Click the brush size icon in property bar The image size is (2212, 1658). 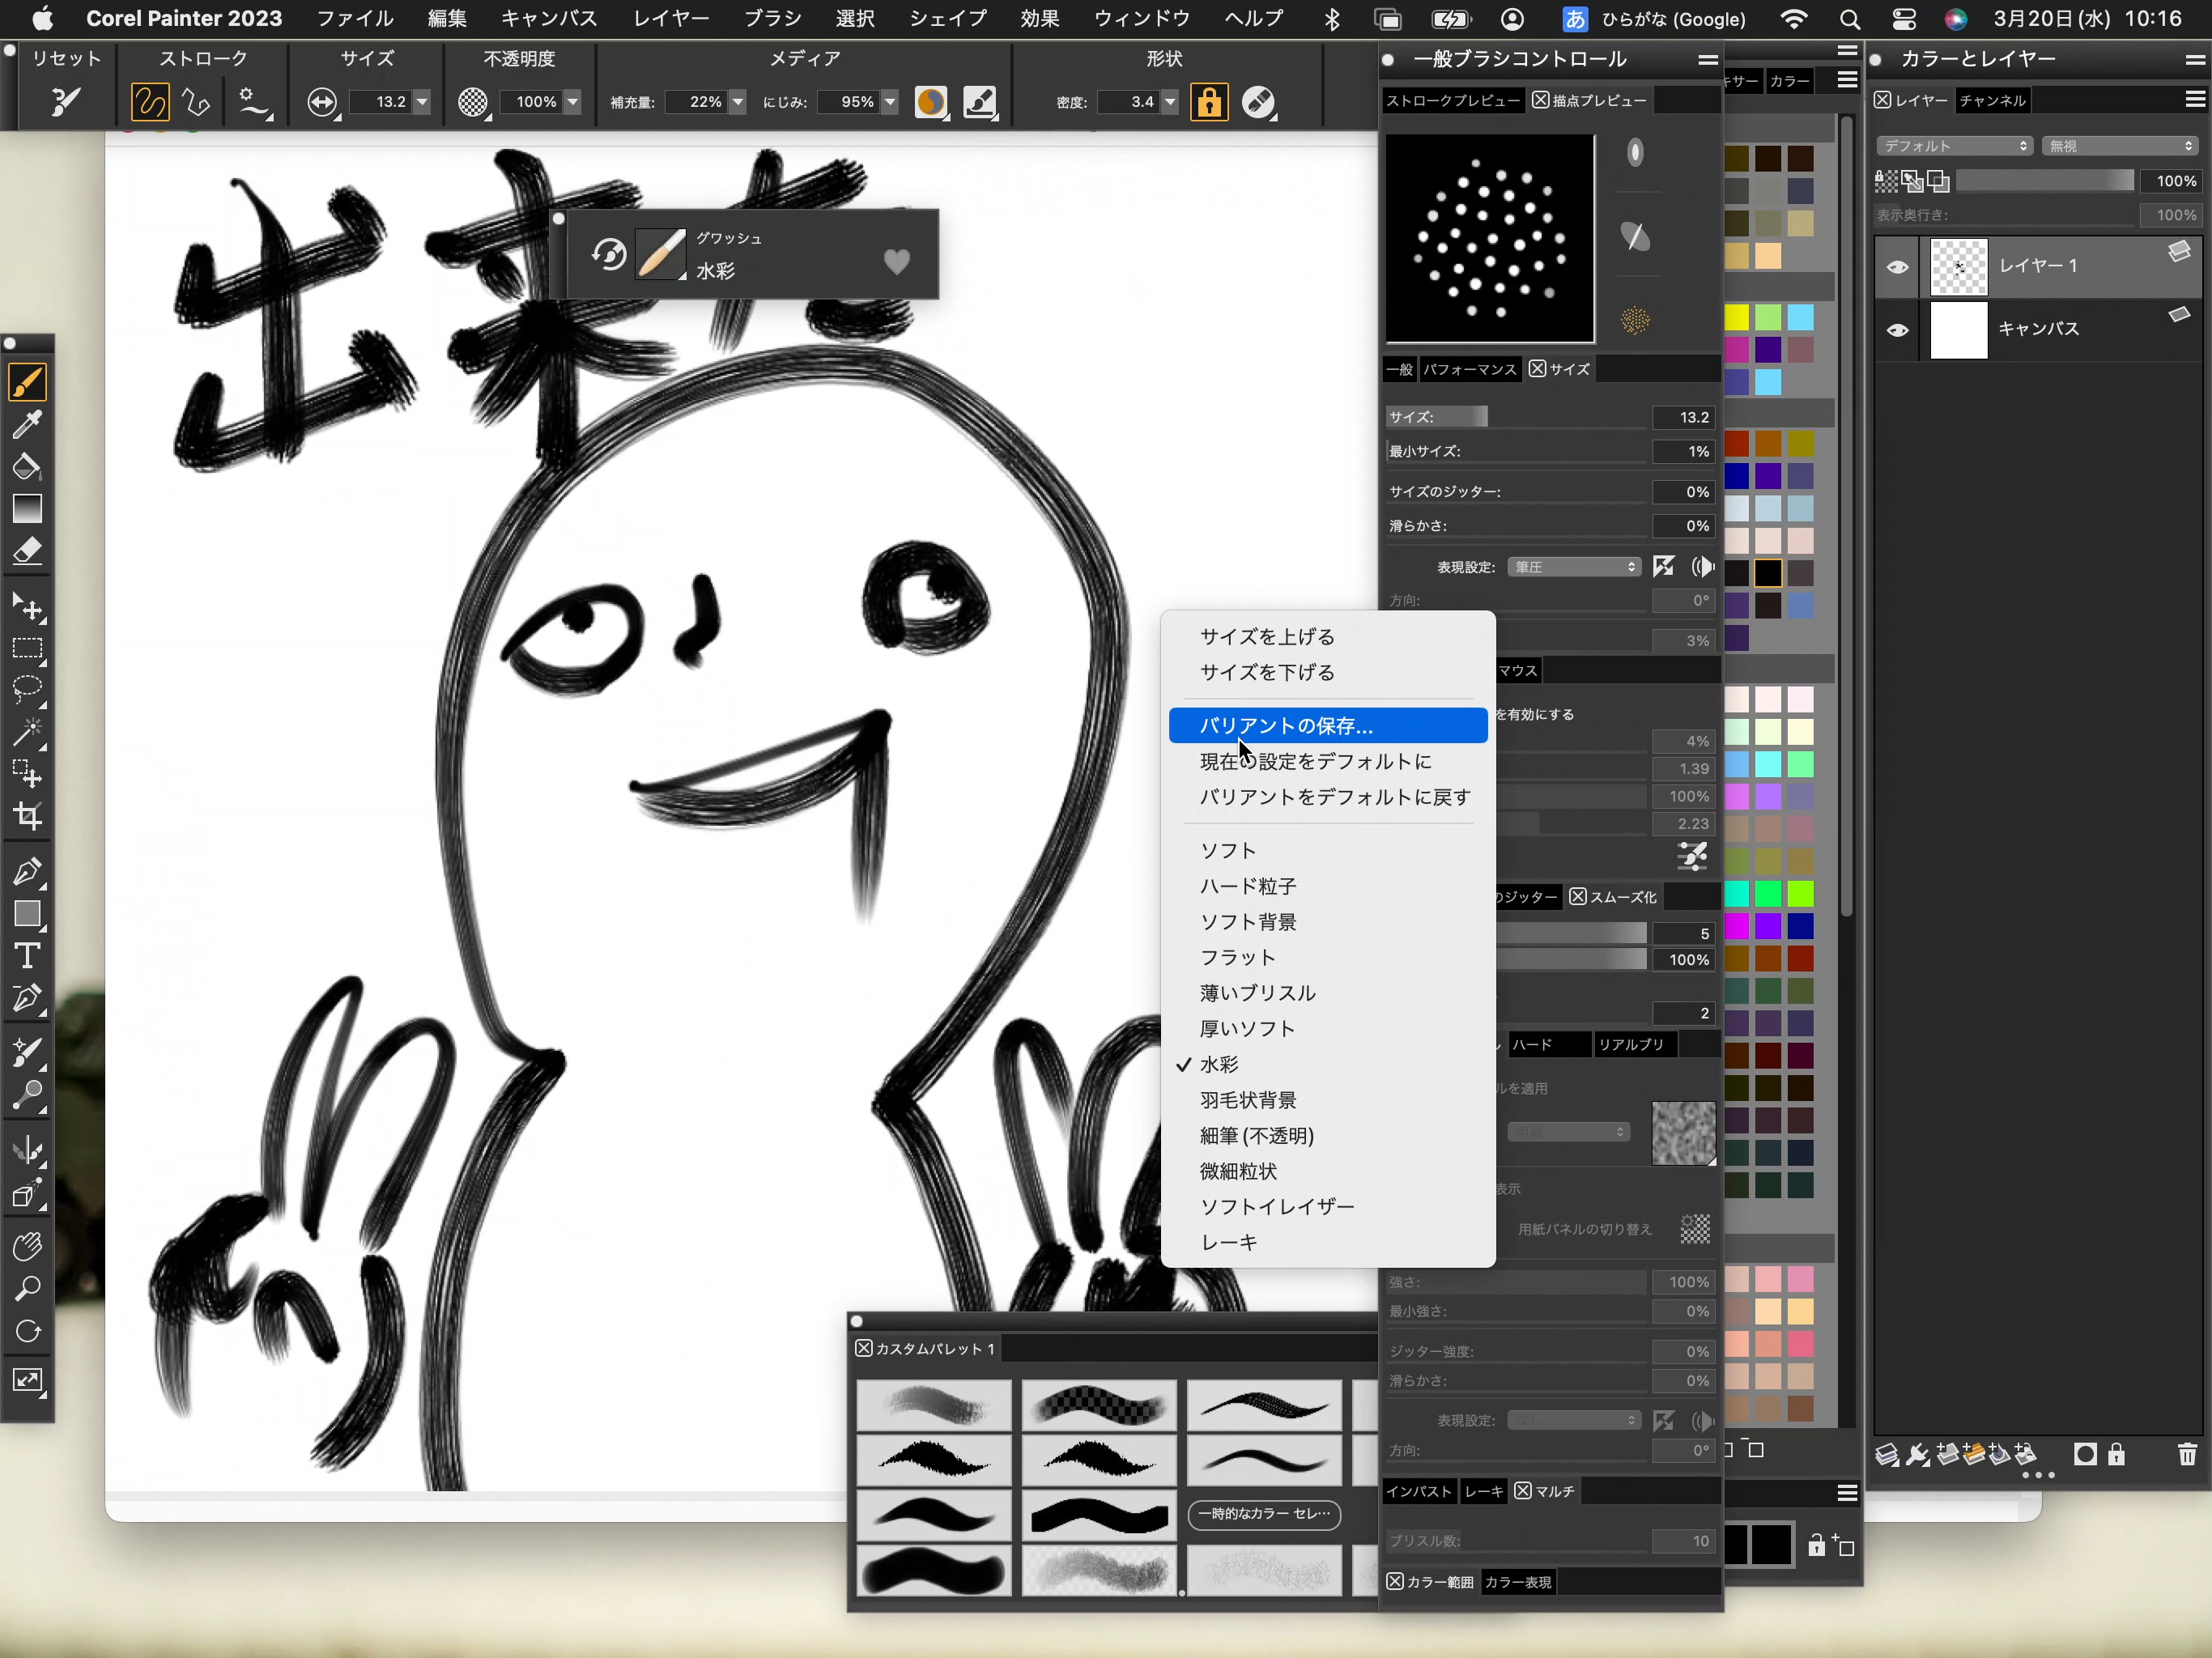[x=322, y=102]
